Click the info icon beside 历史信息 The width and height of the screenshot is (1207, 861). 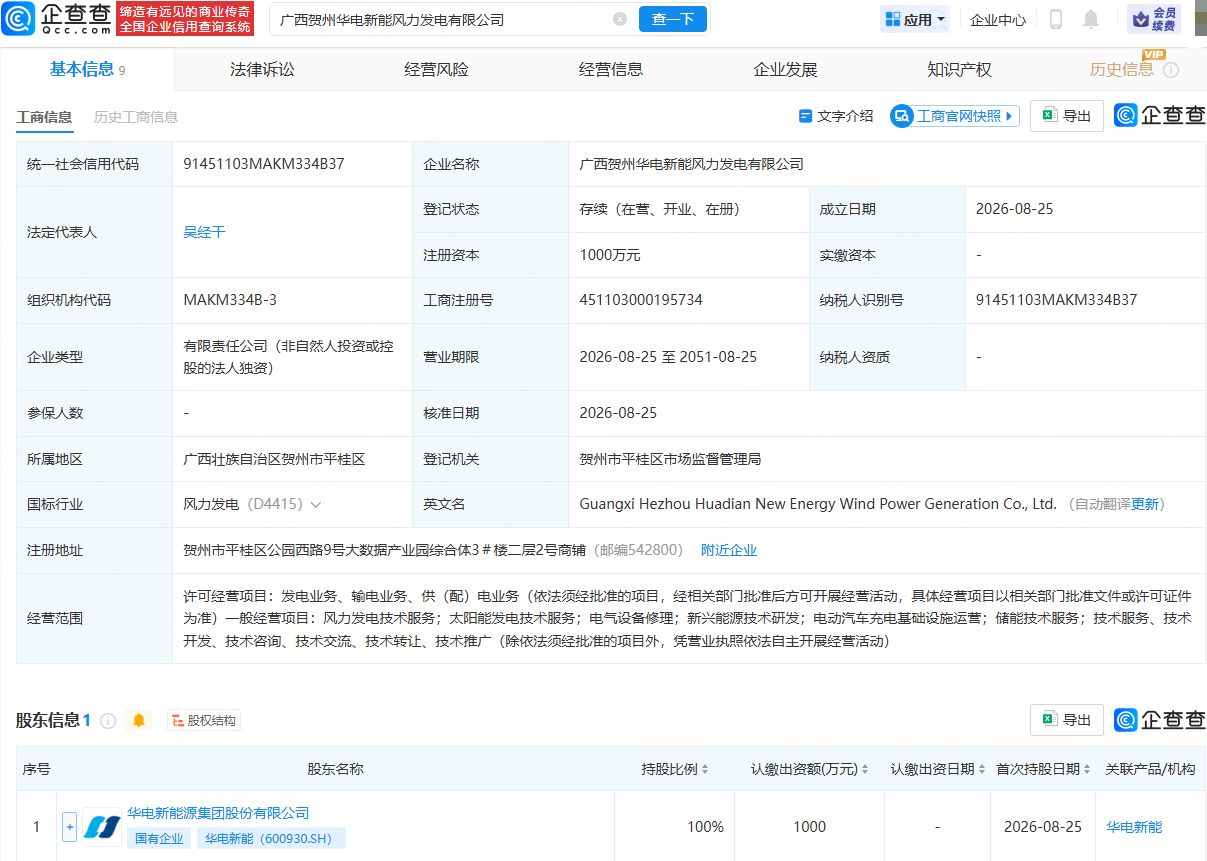[1171, 70]
